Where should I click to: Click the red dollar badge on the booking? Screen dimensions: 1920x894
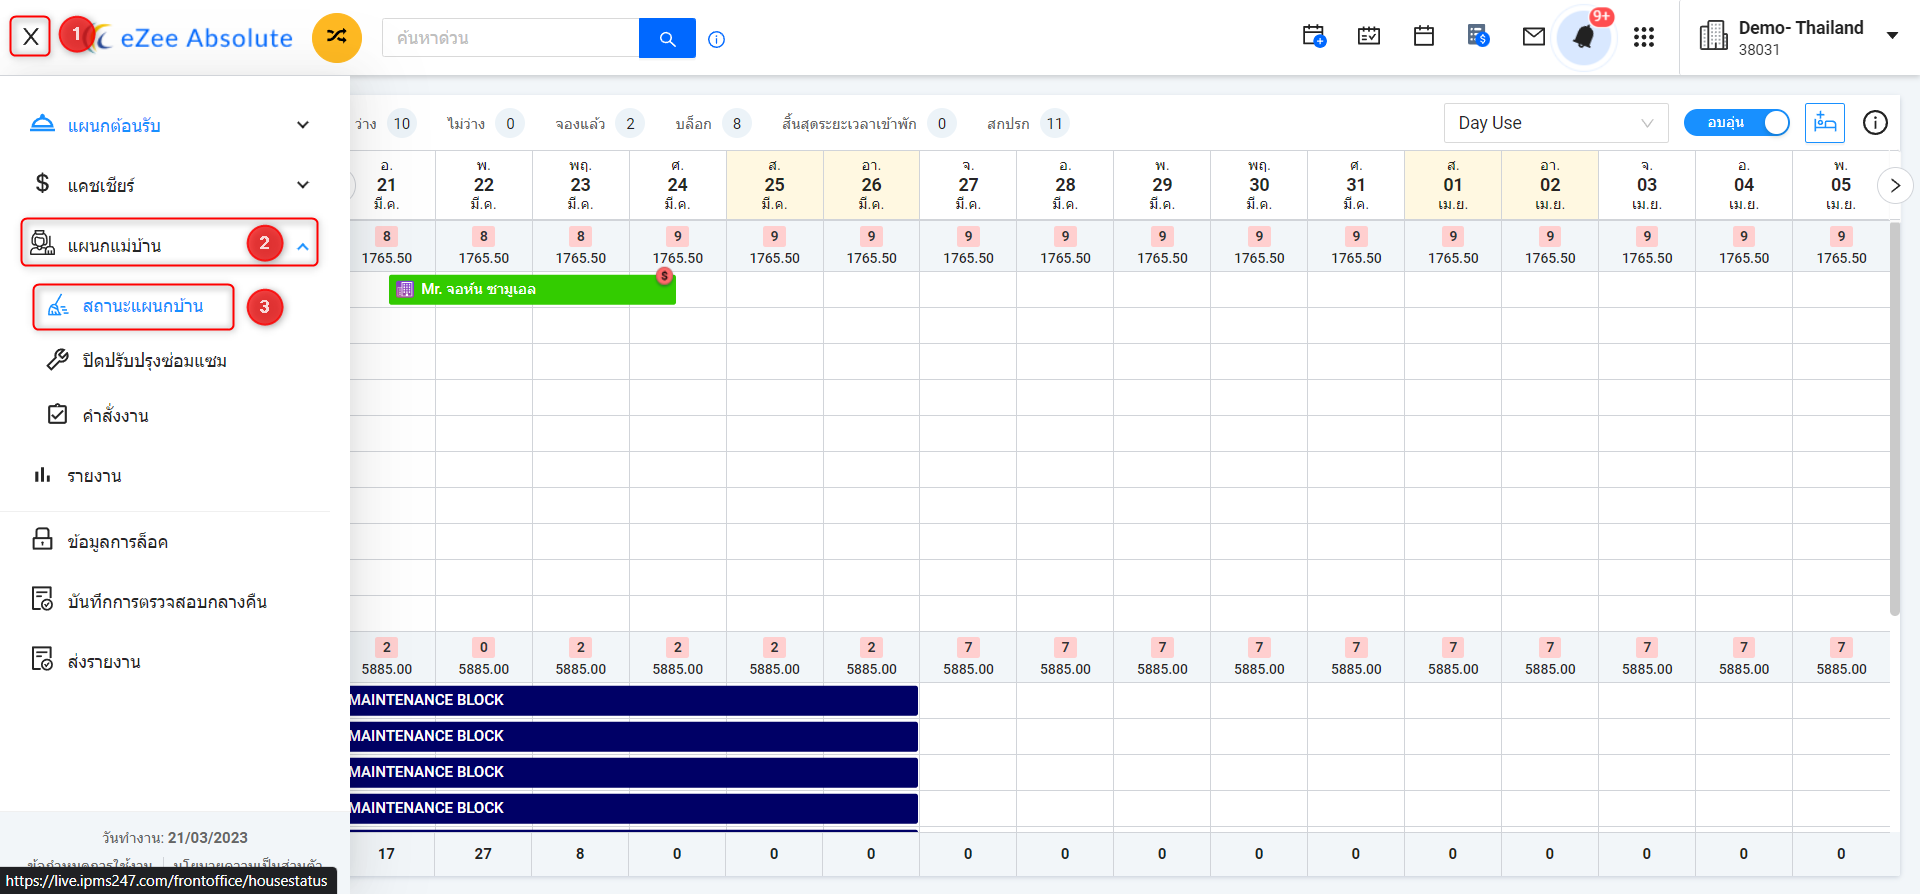664,276
